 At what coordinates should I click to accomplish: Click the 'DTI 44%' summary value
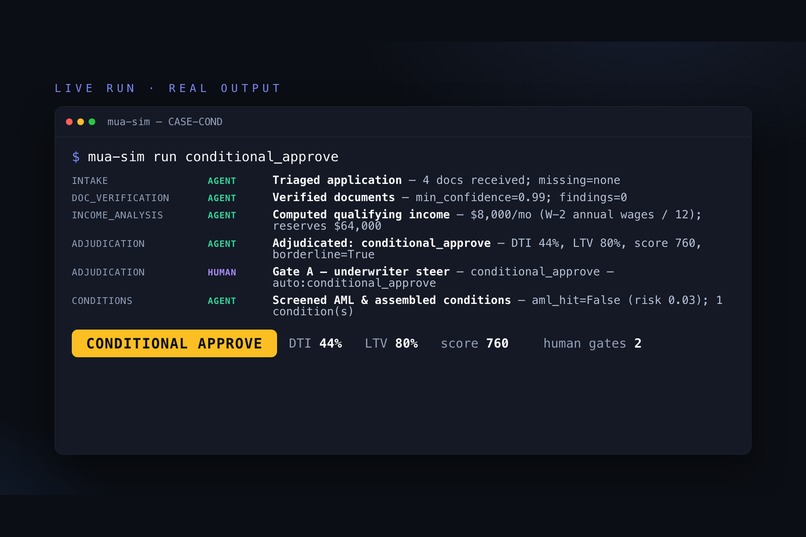(315, 343)
